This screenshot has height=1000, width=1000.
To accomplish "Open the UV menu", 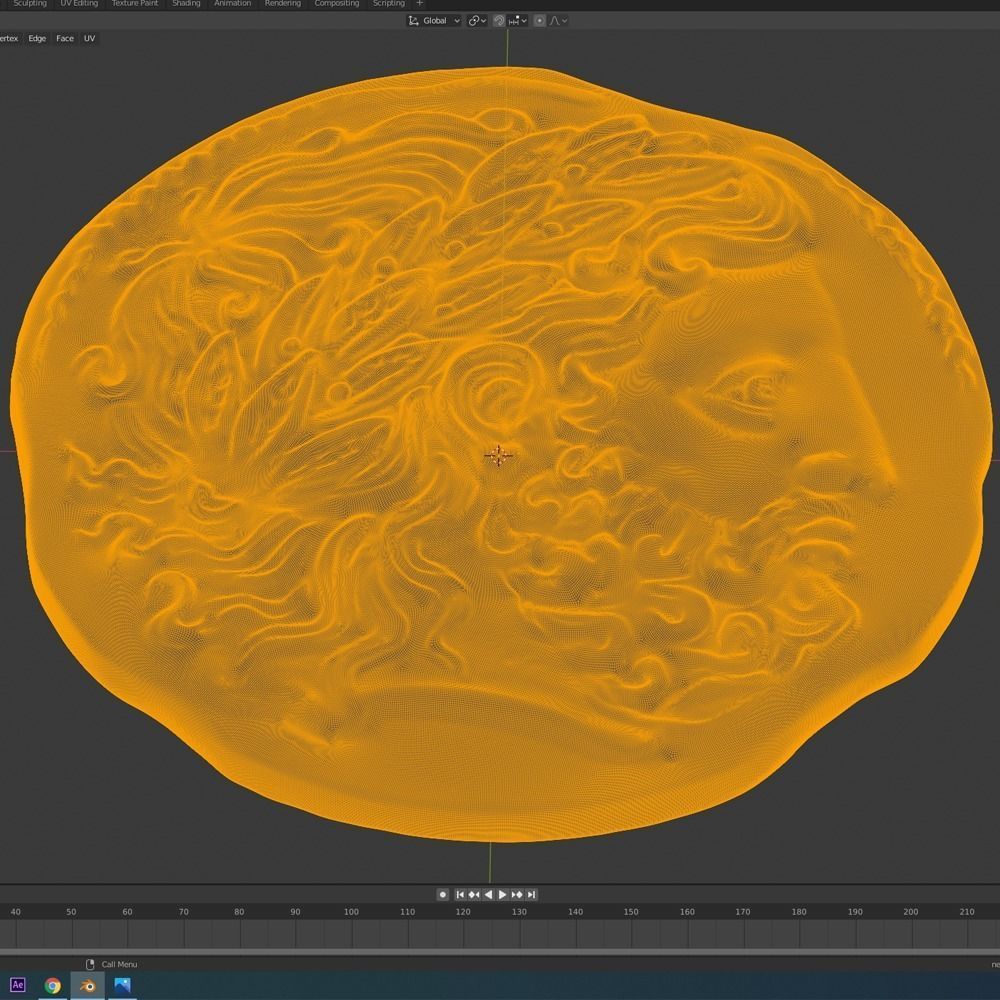I will [89, 38].
